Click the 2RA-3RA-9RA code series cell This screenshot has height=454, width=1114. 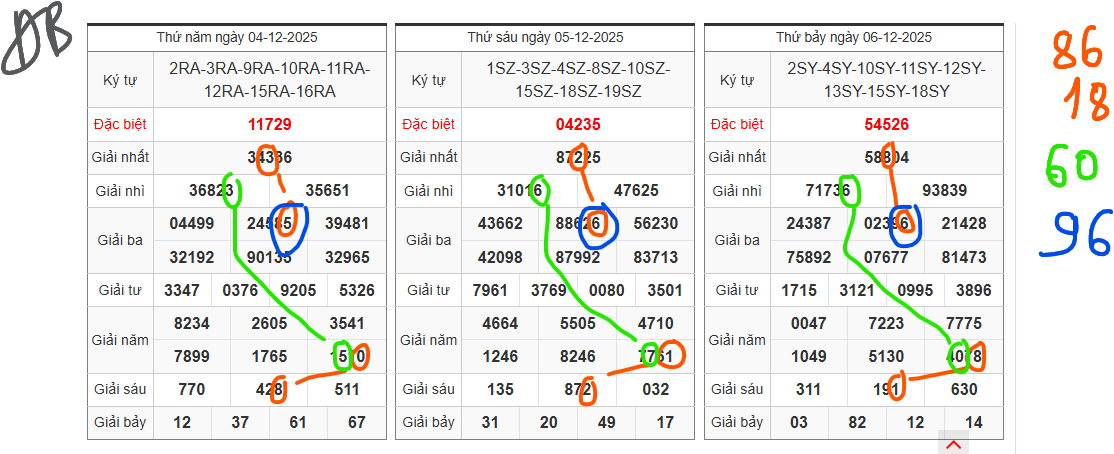click(270, 80)
